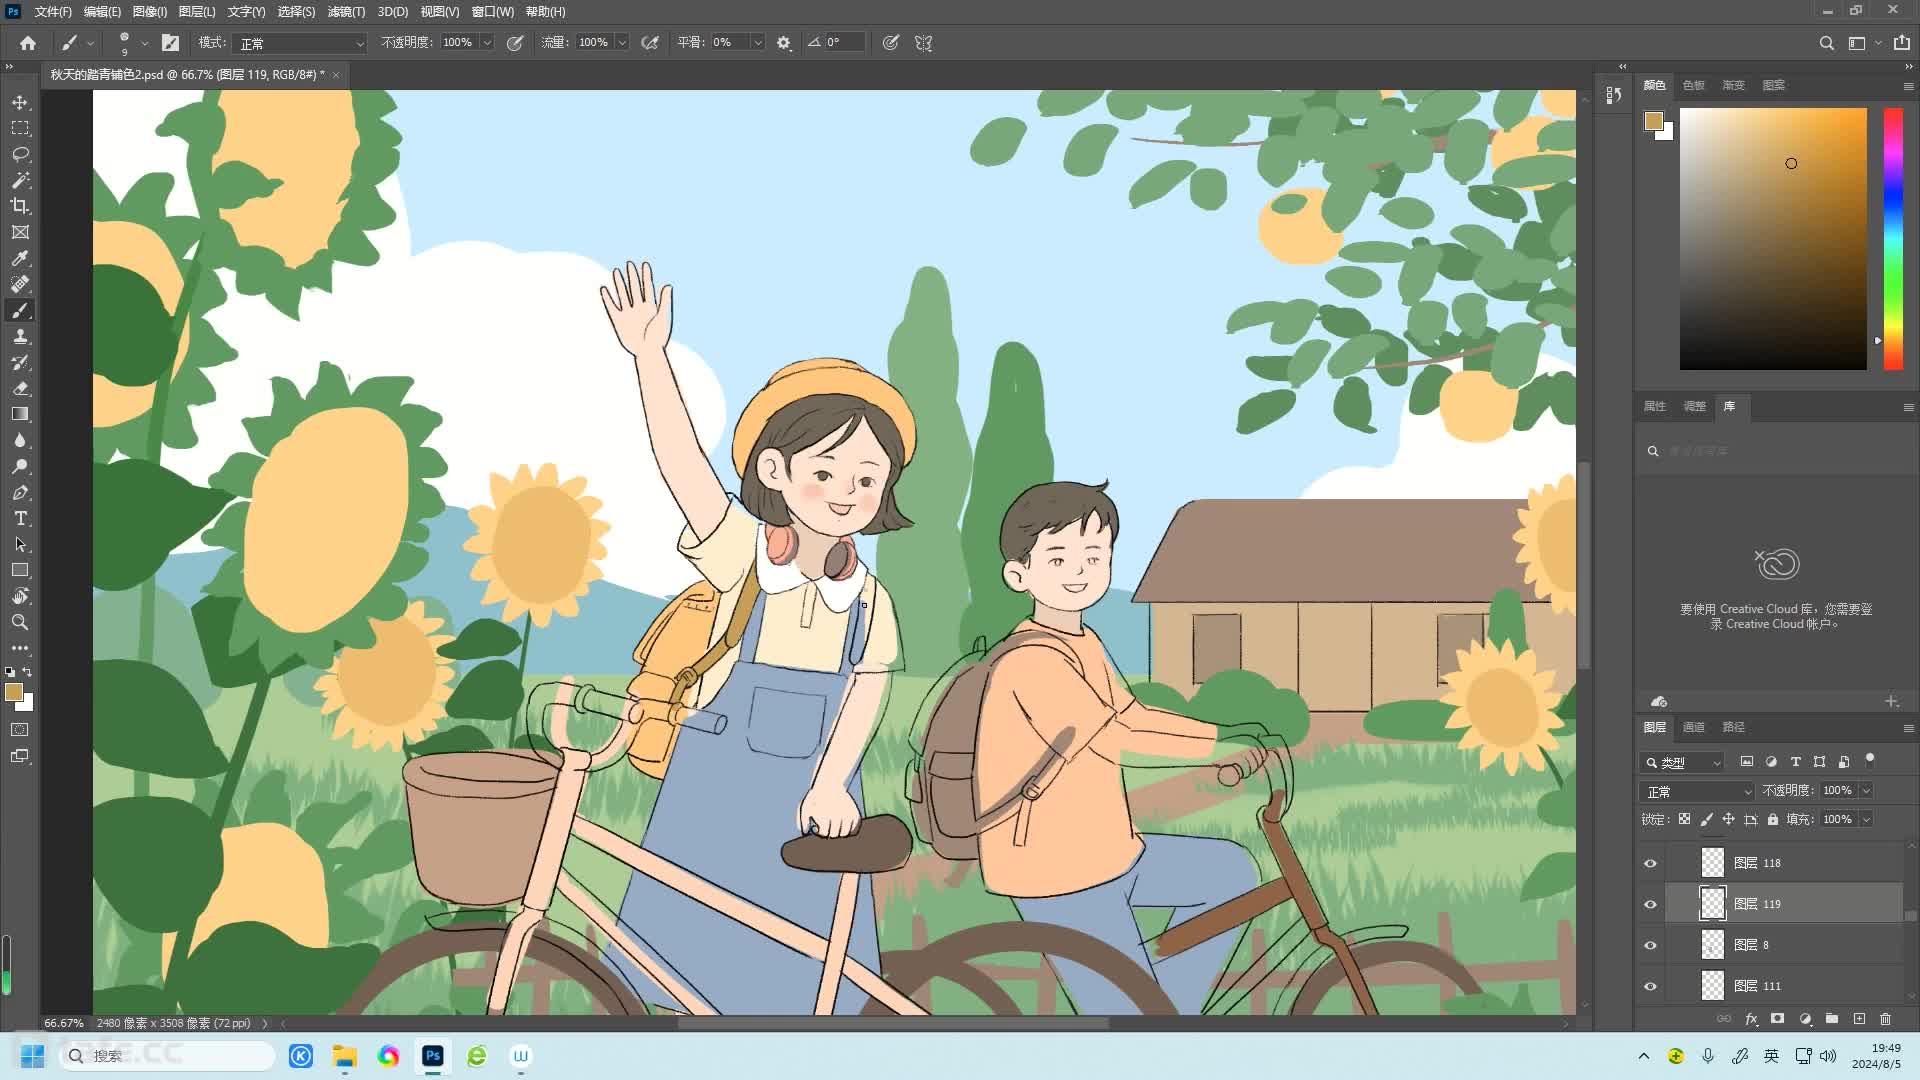This screenshot has height=1080, width=1920.
Task: Select the Crop tool
Action: click(20, 206)
